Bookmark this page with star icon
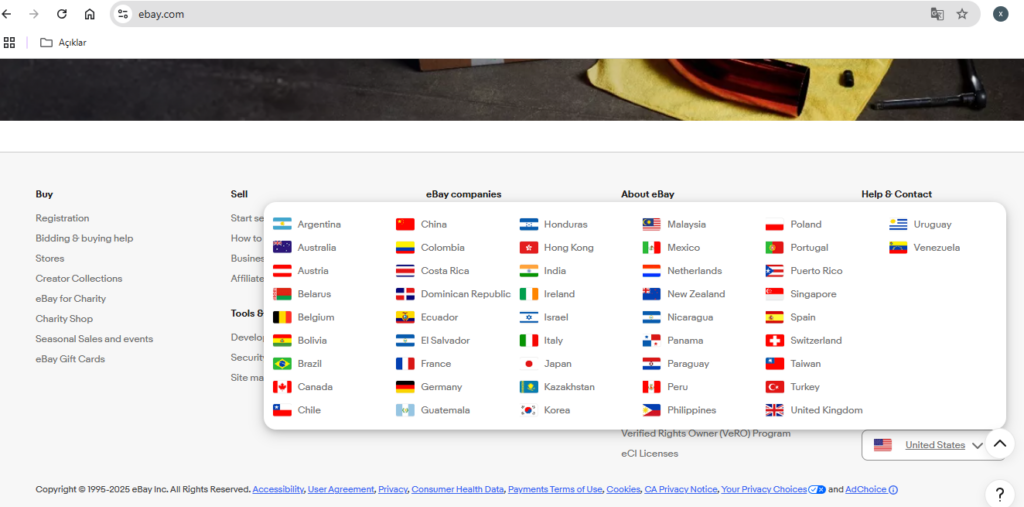The height and width of the screenshot is (507, 1024). (962, 14)
